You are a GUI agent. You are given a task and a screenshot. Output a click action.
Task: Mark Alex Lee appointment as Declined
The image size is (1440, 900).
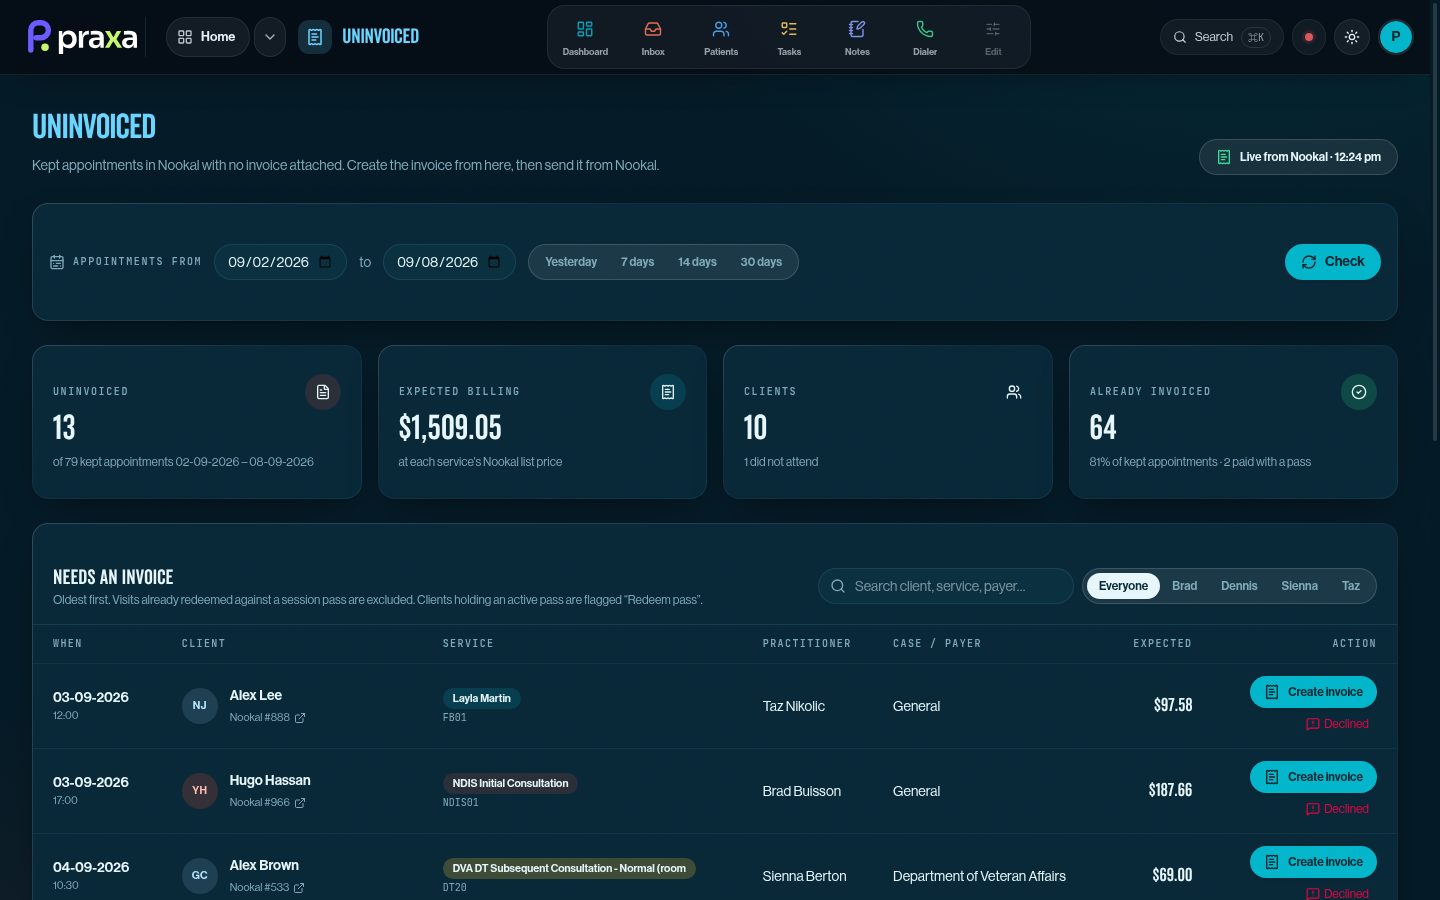tap(1337, 724)
